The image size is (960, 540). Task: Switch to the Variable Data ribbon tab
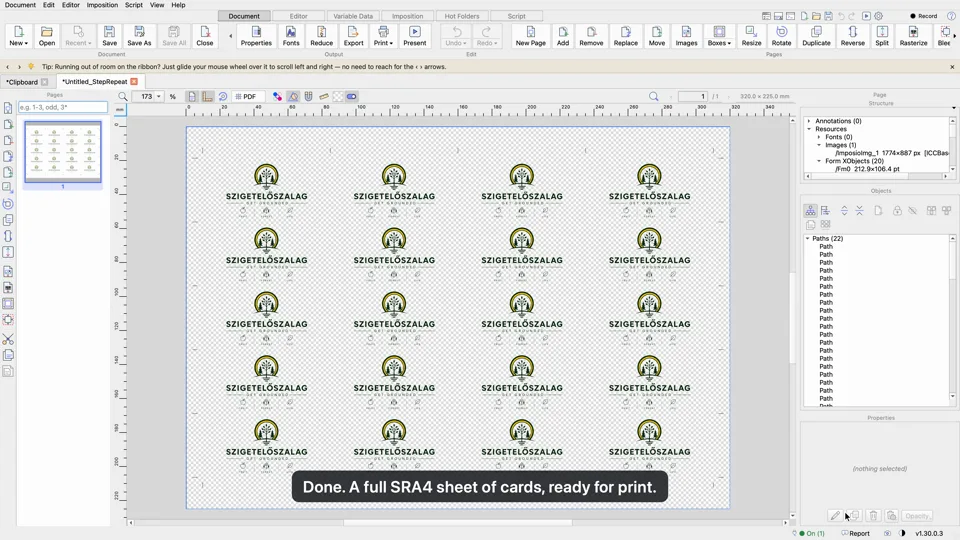[353, 16]
